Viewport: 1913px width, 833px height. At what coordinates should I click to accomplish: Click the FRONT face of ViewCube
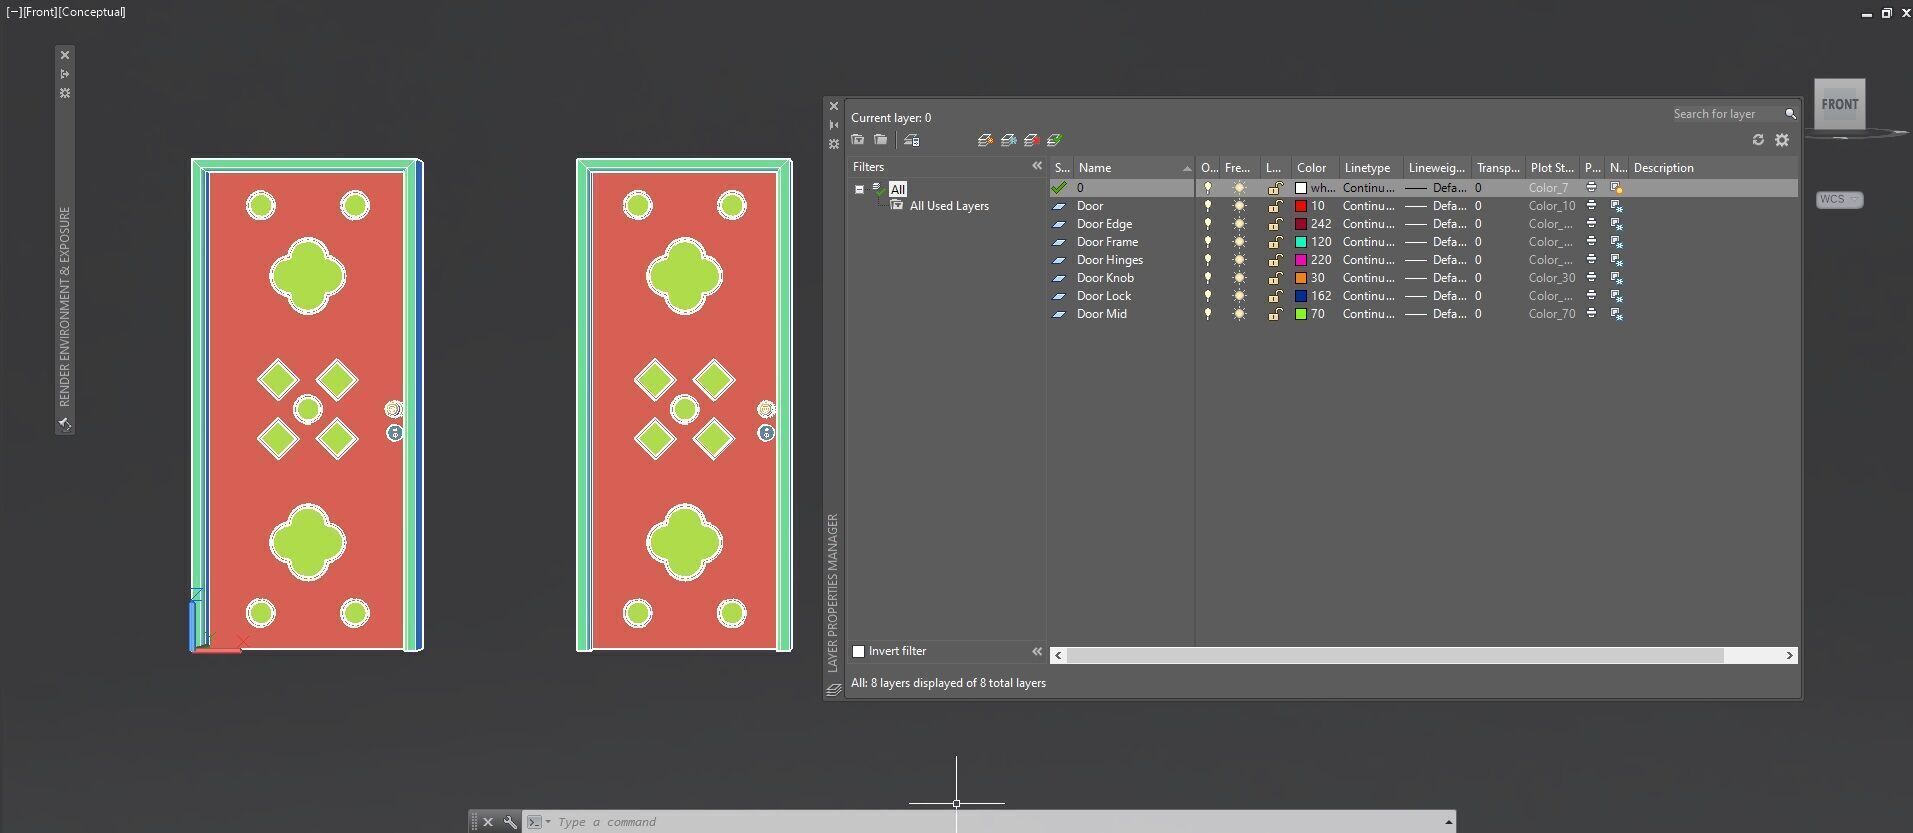1839,104
